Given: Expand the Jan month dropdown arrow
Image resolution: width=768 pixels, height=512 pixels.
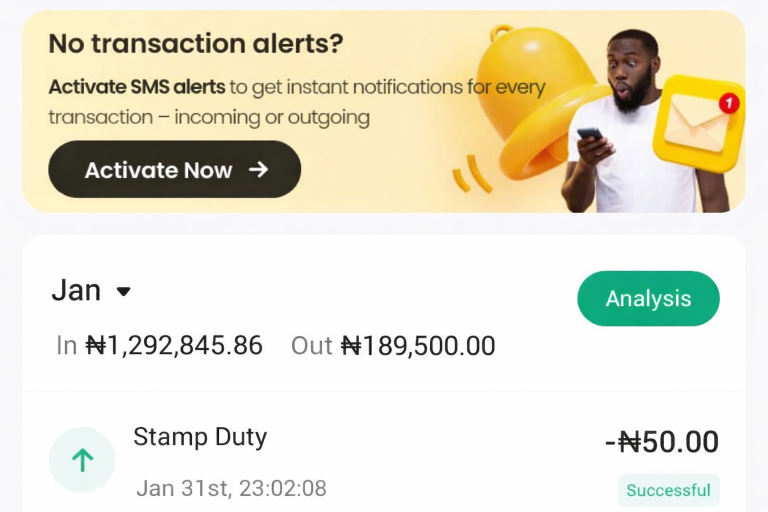Looking at the screenshot, I should [x=124, y=292].
